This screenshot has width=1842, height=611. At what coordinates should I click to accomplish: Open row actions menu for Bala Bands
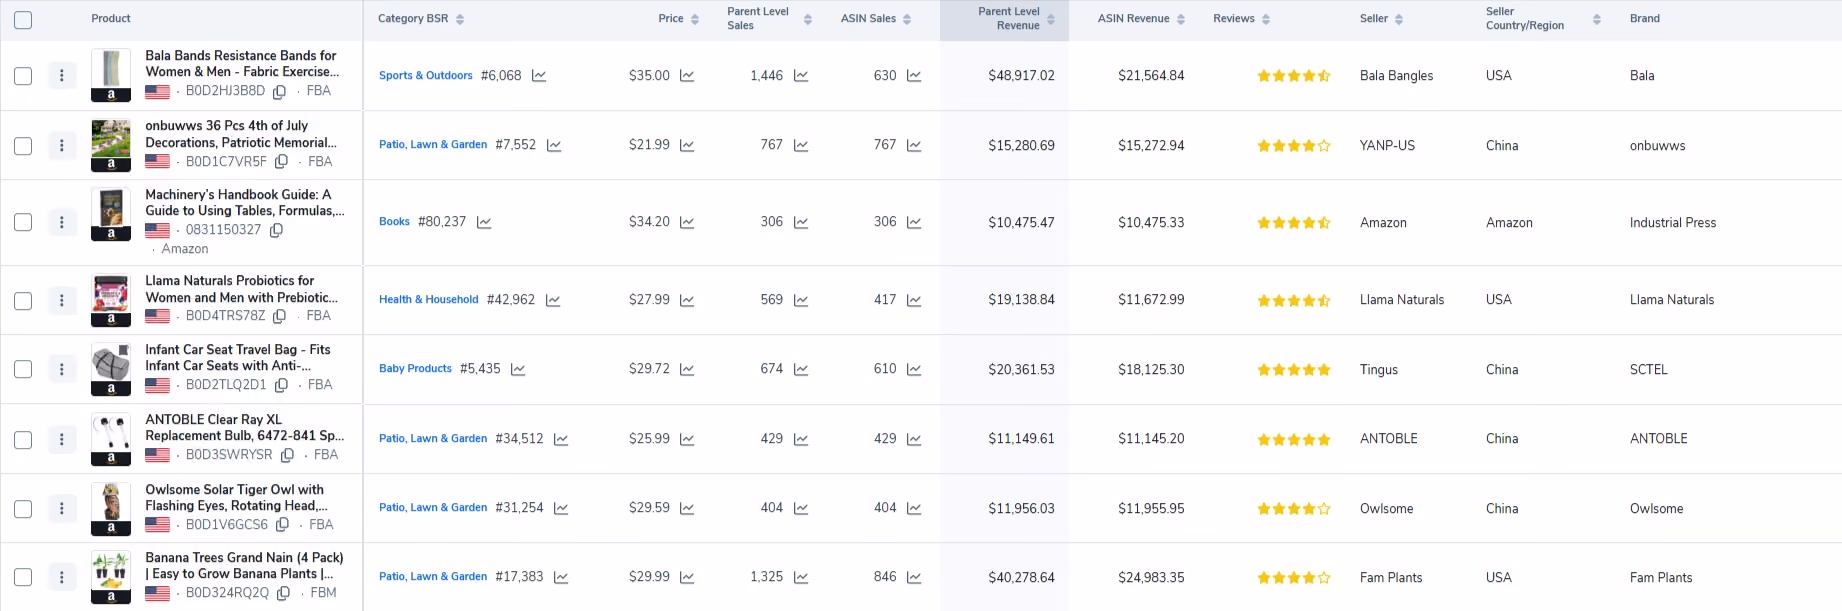(62, 76)
